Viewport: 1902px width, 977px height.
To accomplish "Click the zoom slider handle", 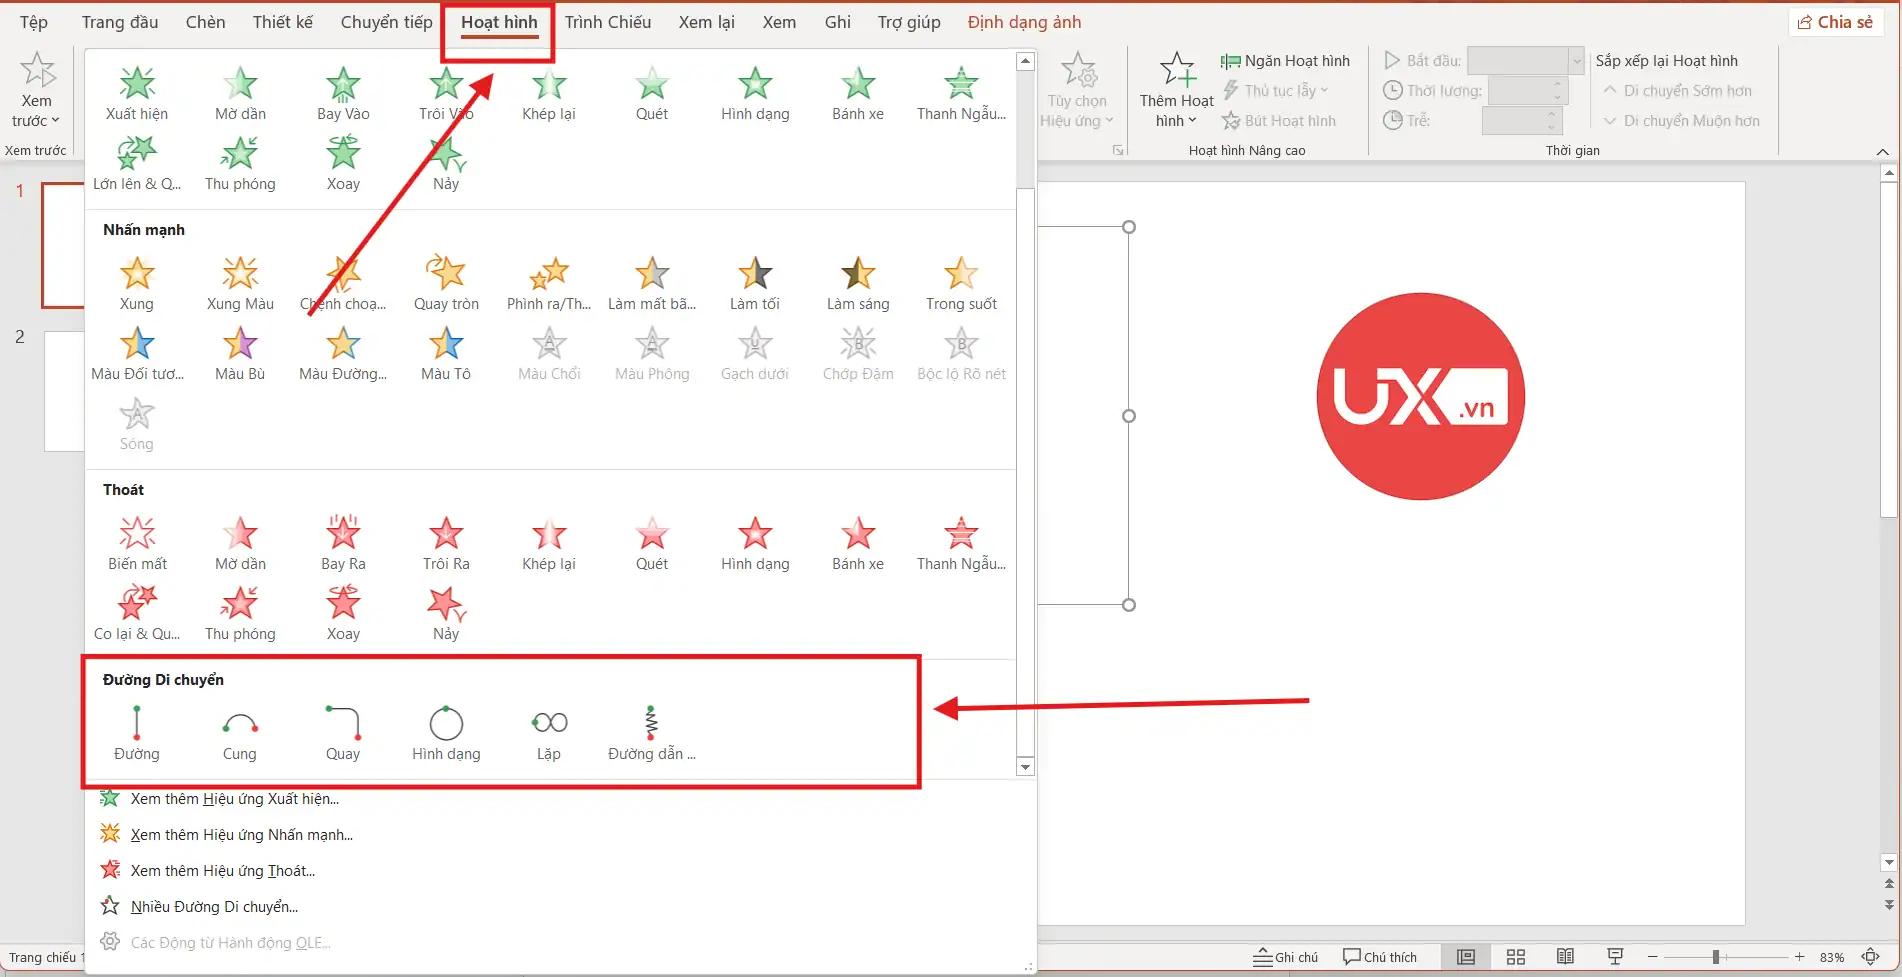I will pos(1715,957).
